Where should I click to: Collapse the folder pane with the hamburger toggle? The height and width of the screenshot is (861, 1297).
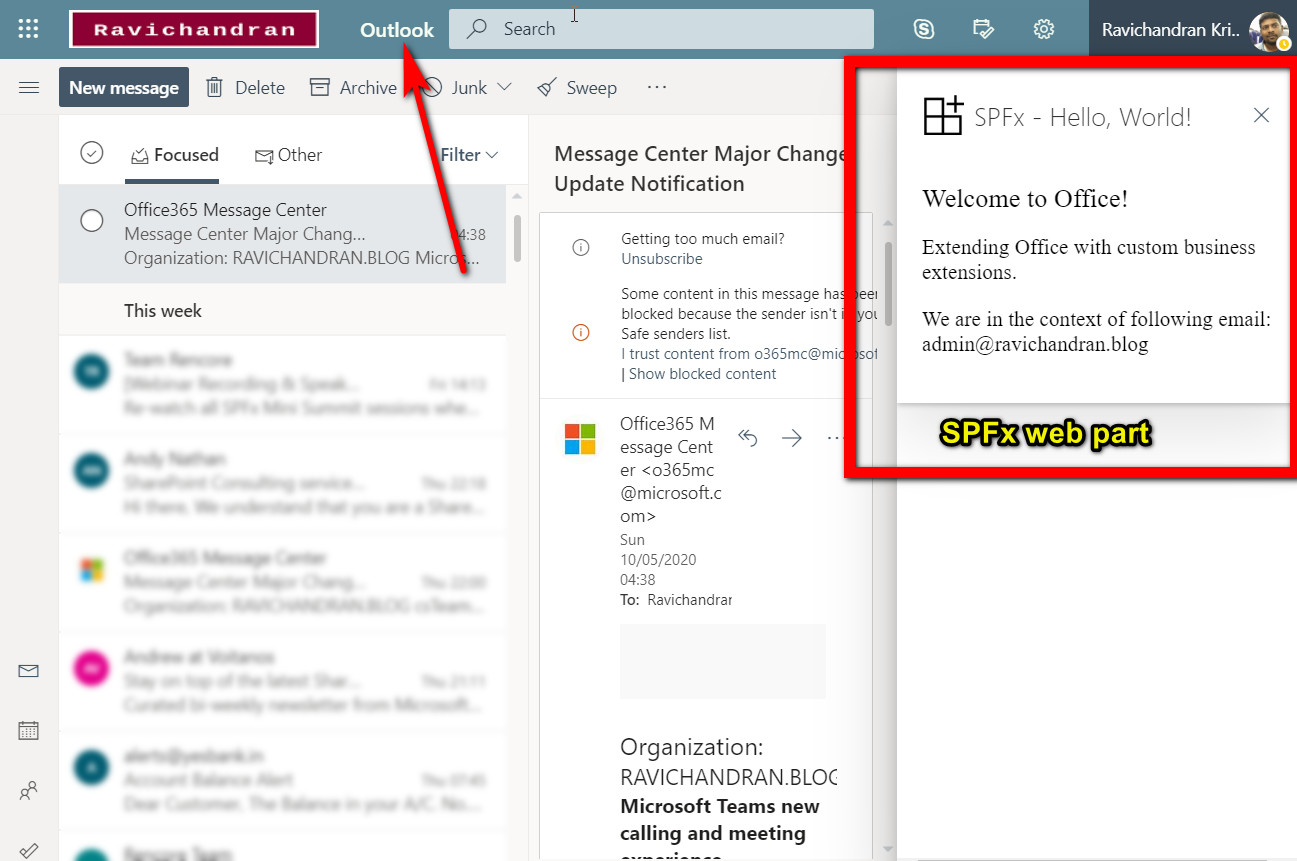(28, 87)
